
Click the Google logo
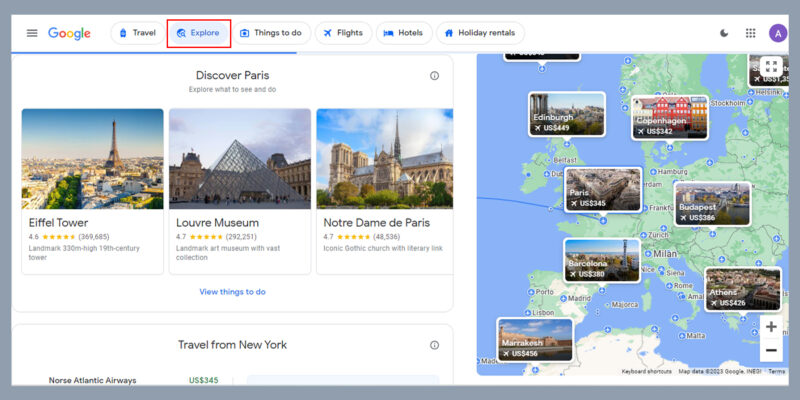click(69, 34)
